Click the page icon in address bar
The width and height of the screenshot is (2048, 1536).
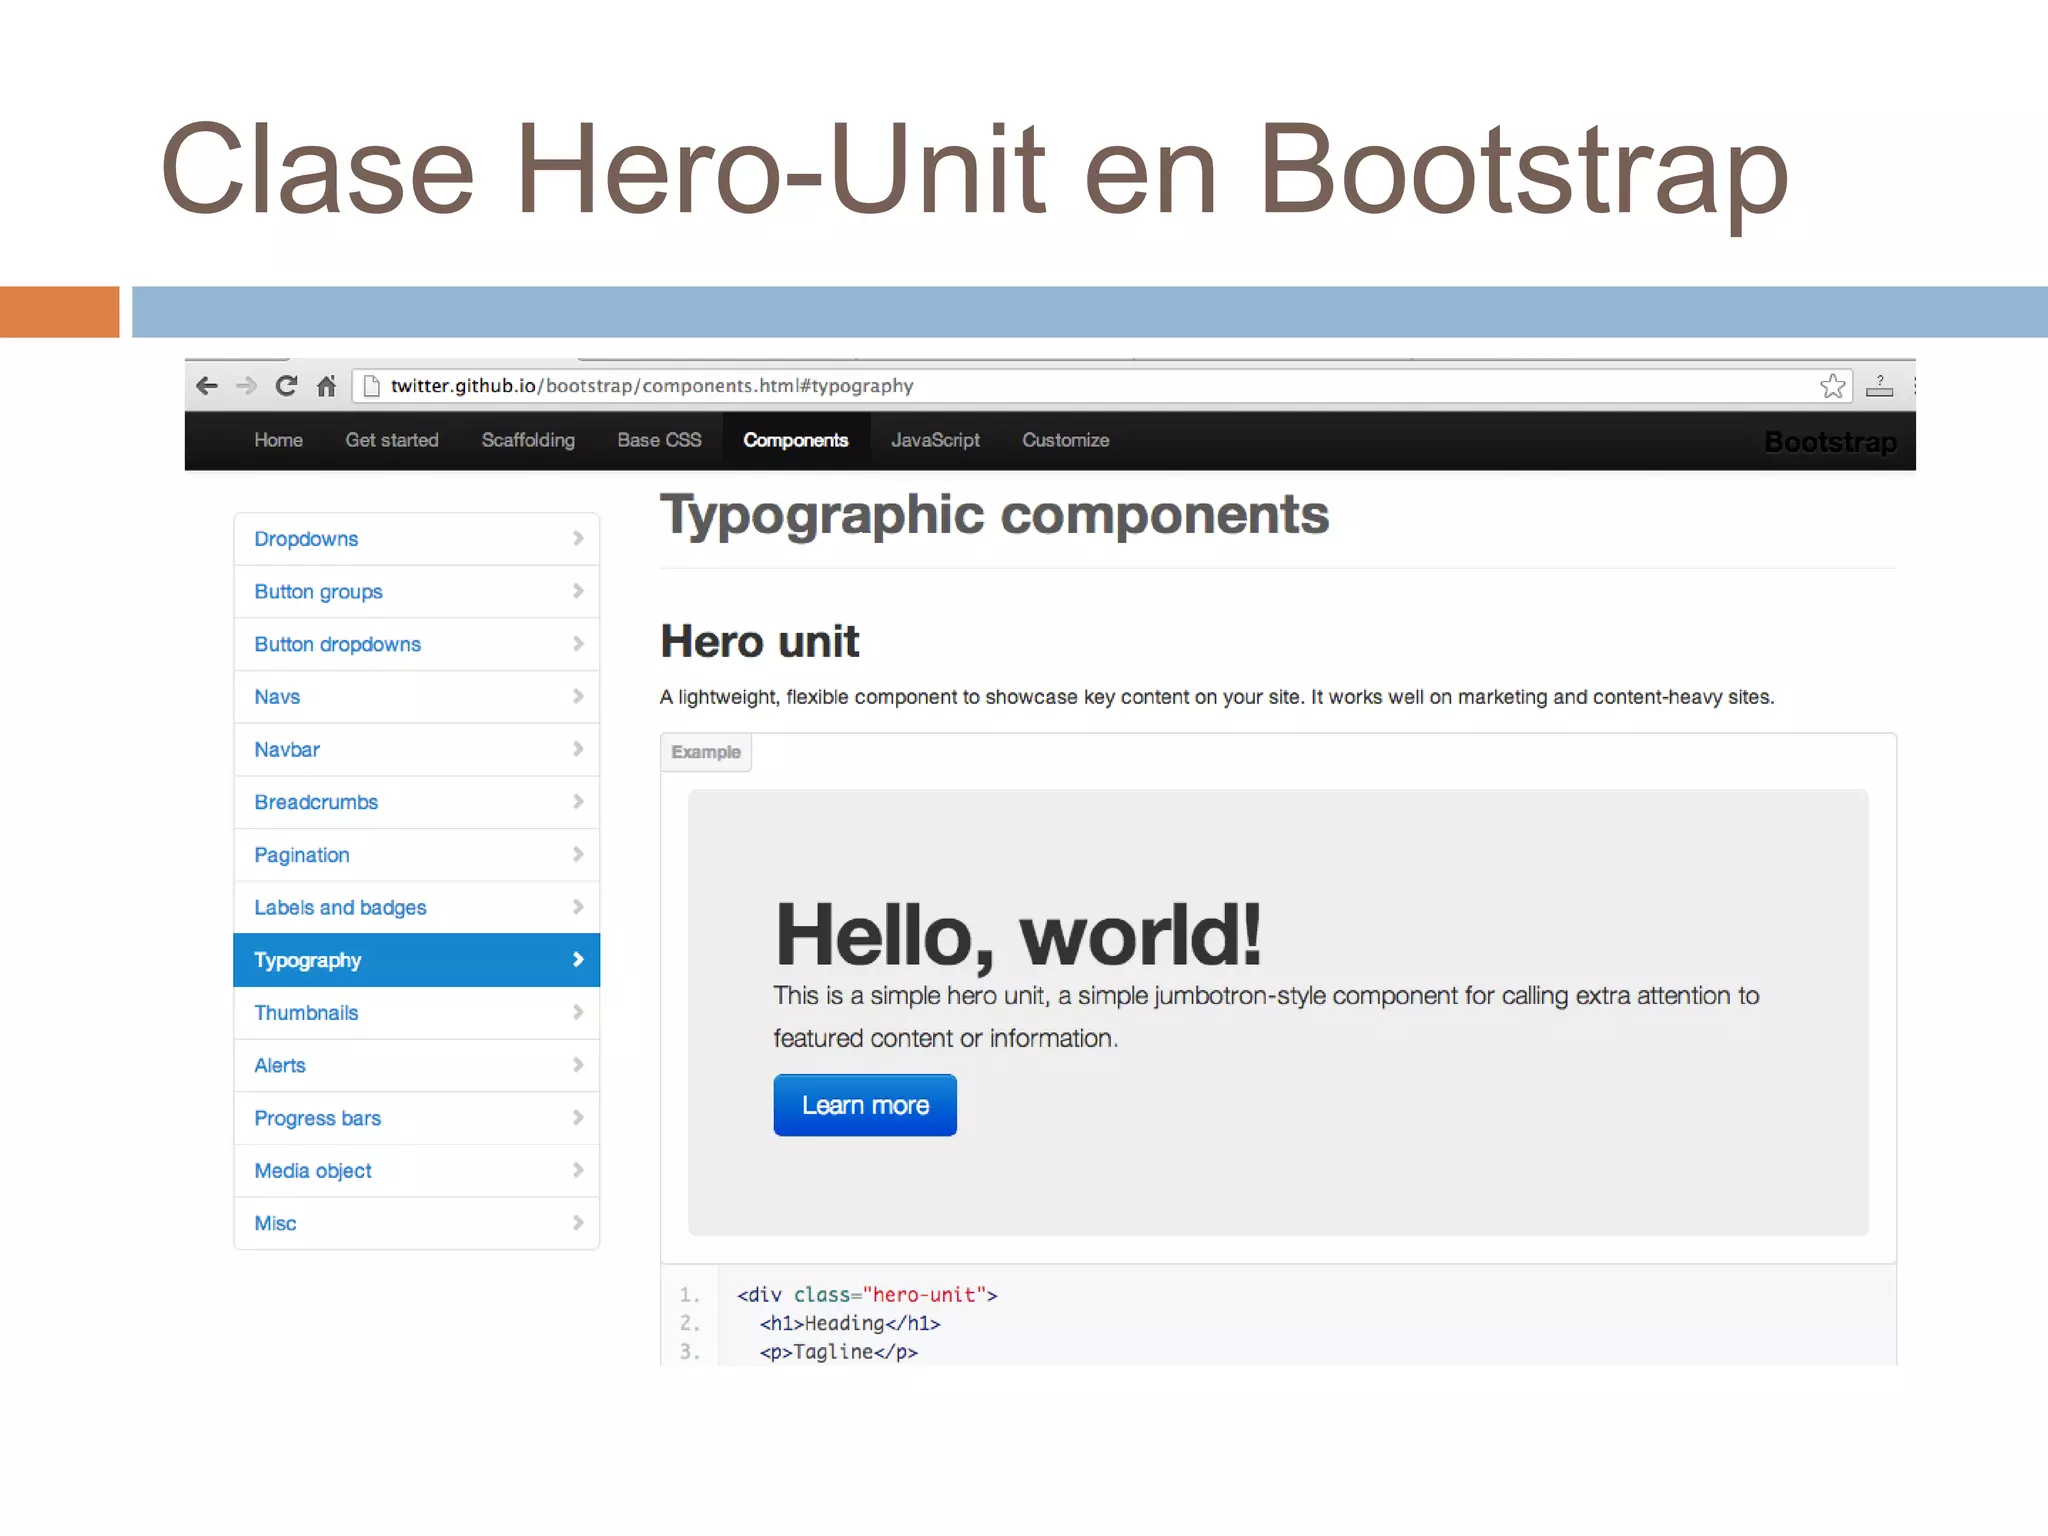(371, 386)
